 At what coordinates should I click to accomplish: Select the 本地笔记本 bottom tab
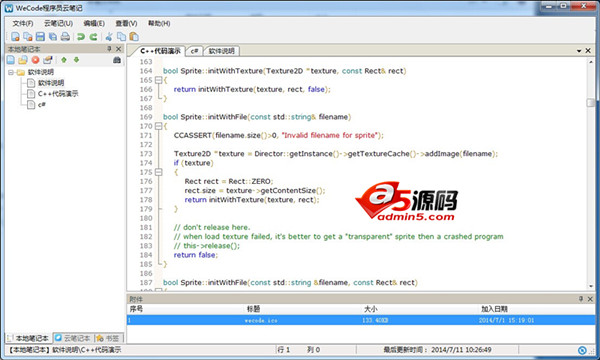29,338
